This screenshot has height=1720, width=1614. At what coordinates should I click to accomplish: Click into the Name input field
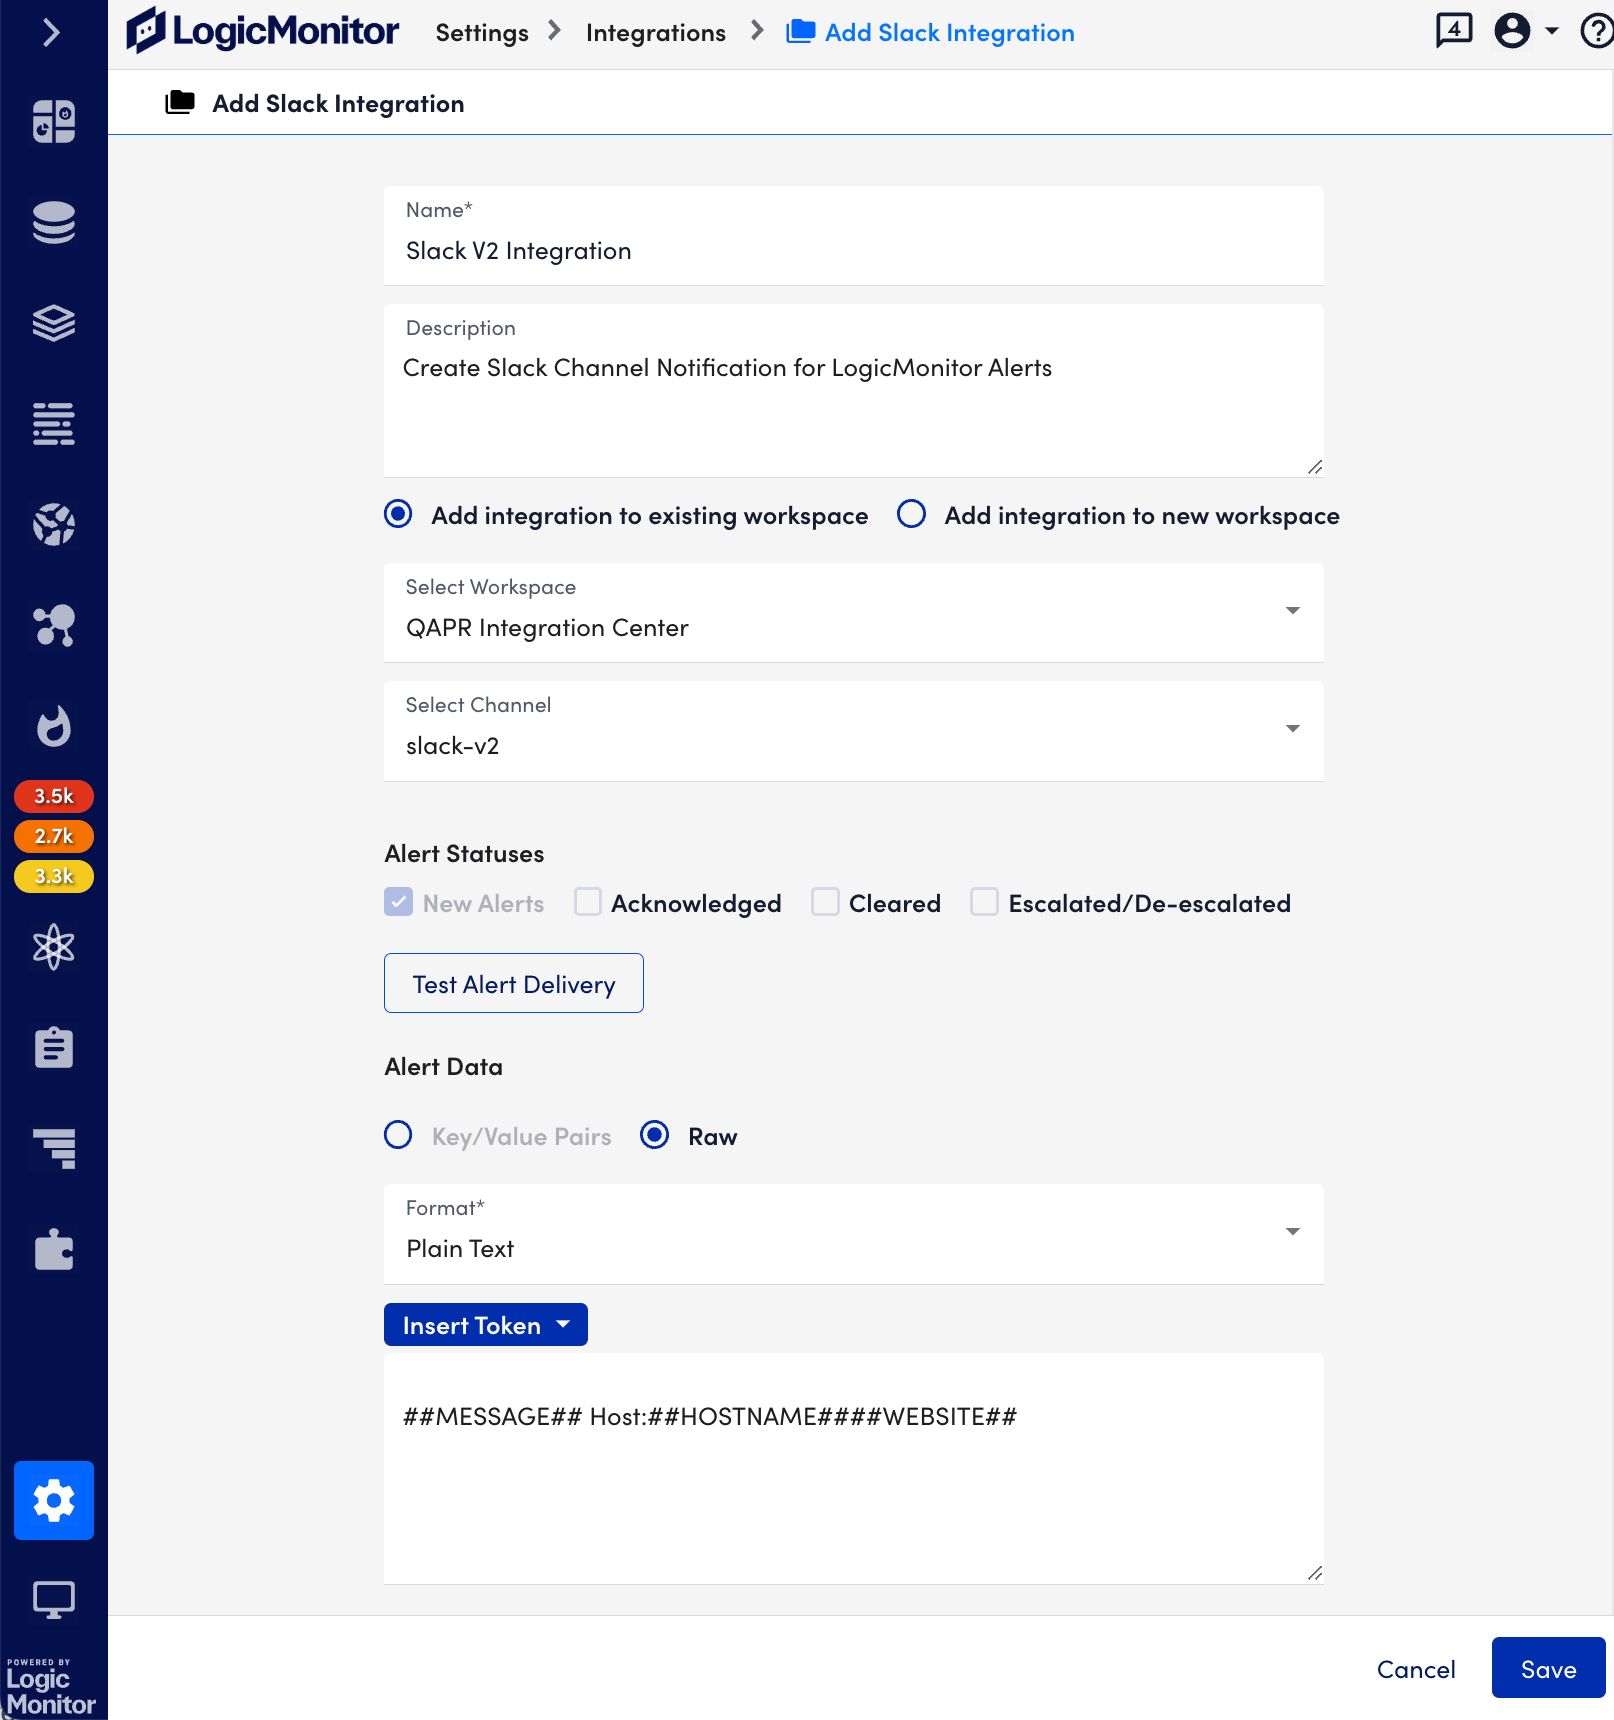click(x=853, y=250)
